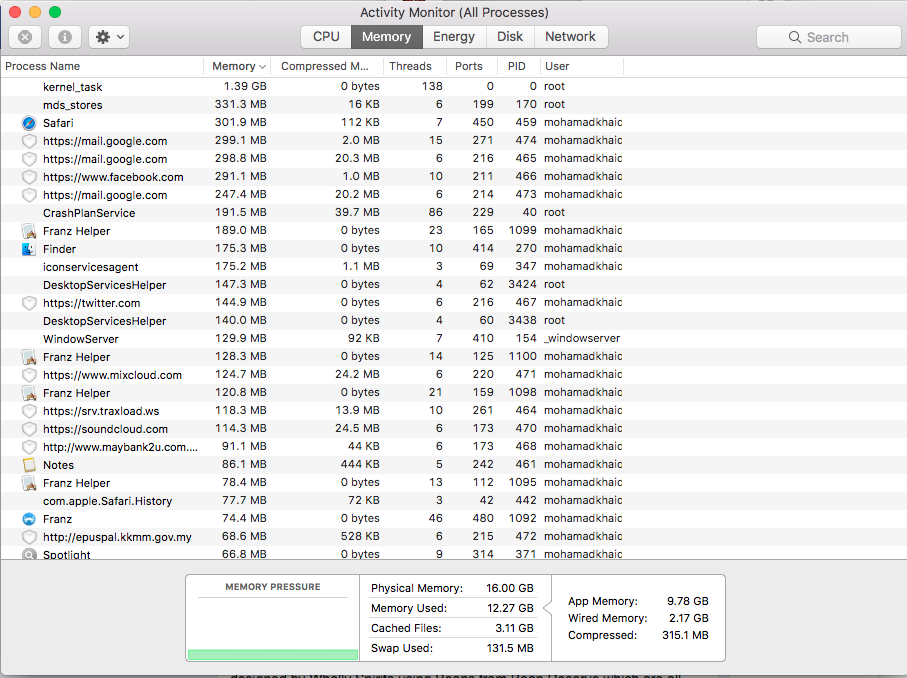
Task: Select the https://www.facebook.com process name
Action: pyautogui.click(x=113, y=177)
